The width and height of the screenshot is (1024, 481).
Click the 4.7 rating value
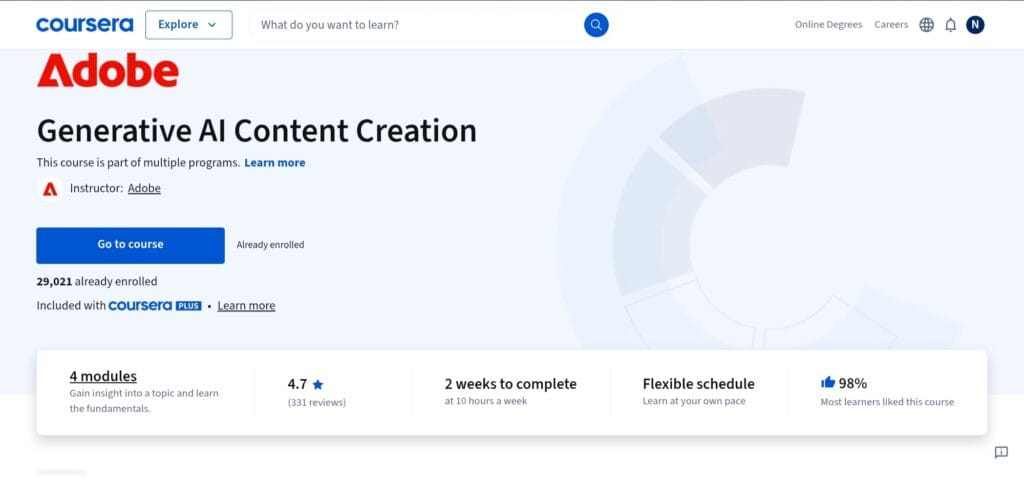pos(297,384)
